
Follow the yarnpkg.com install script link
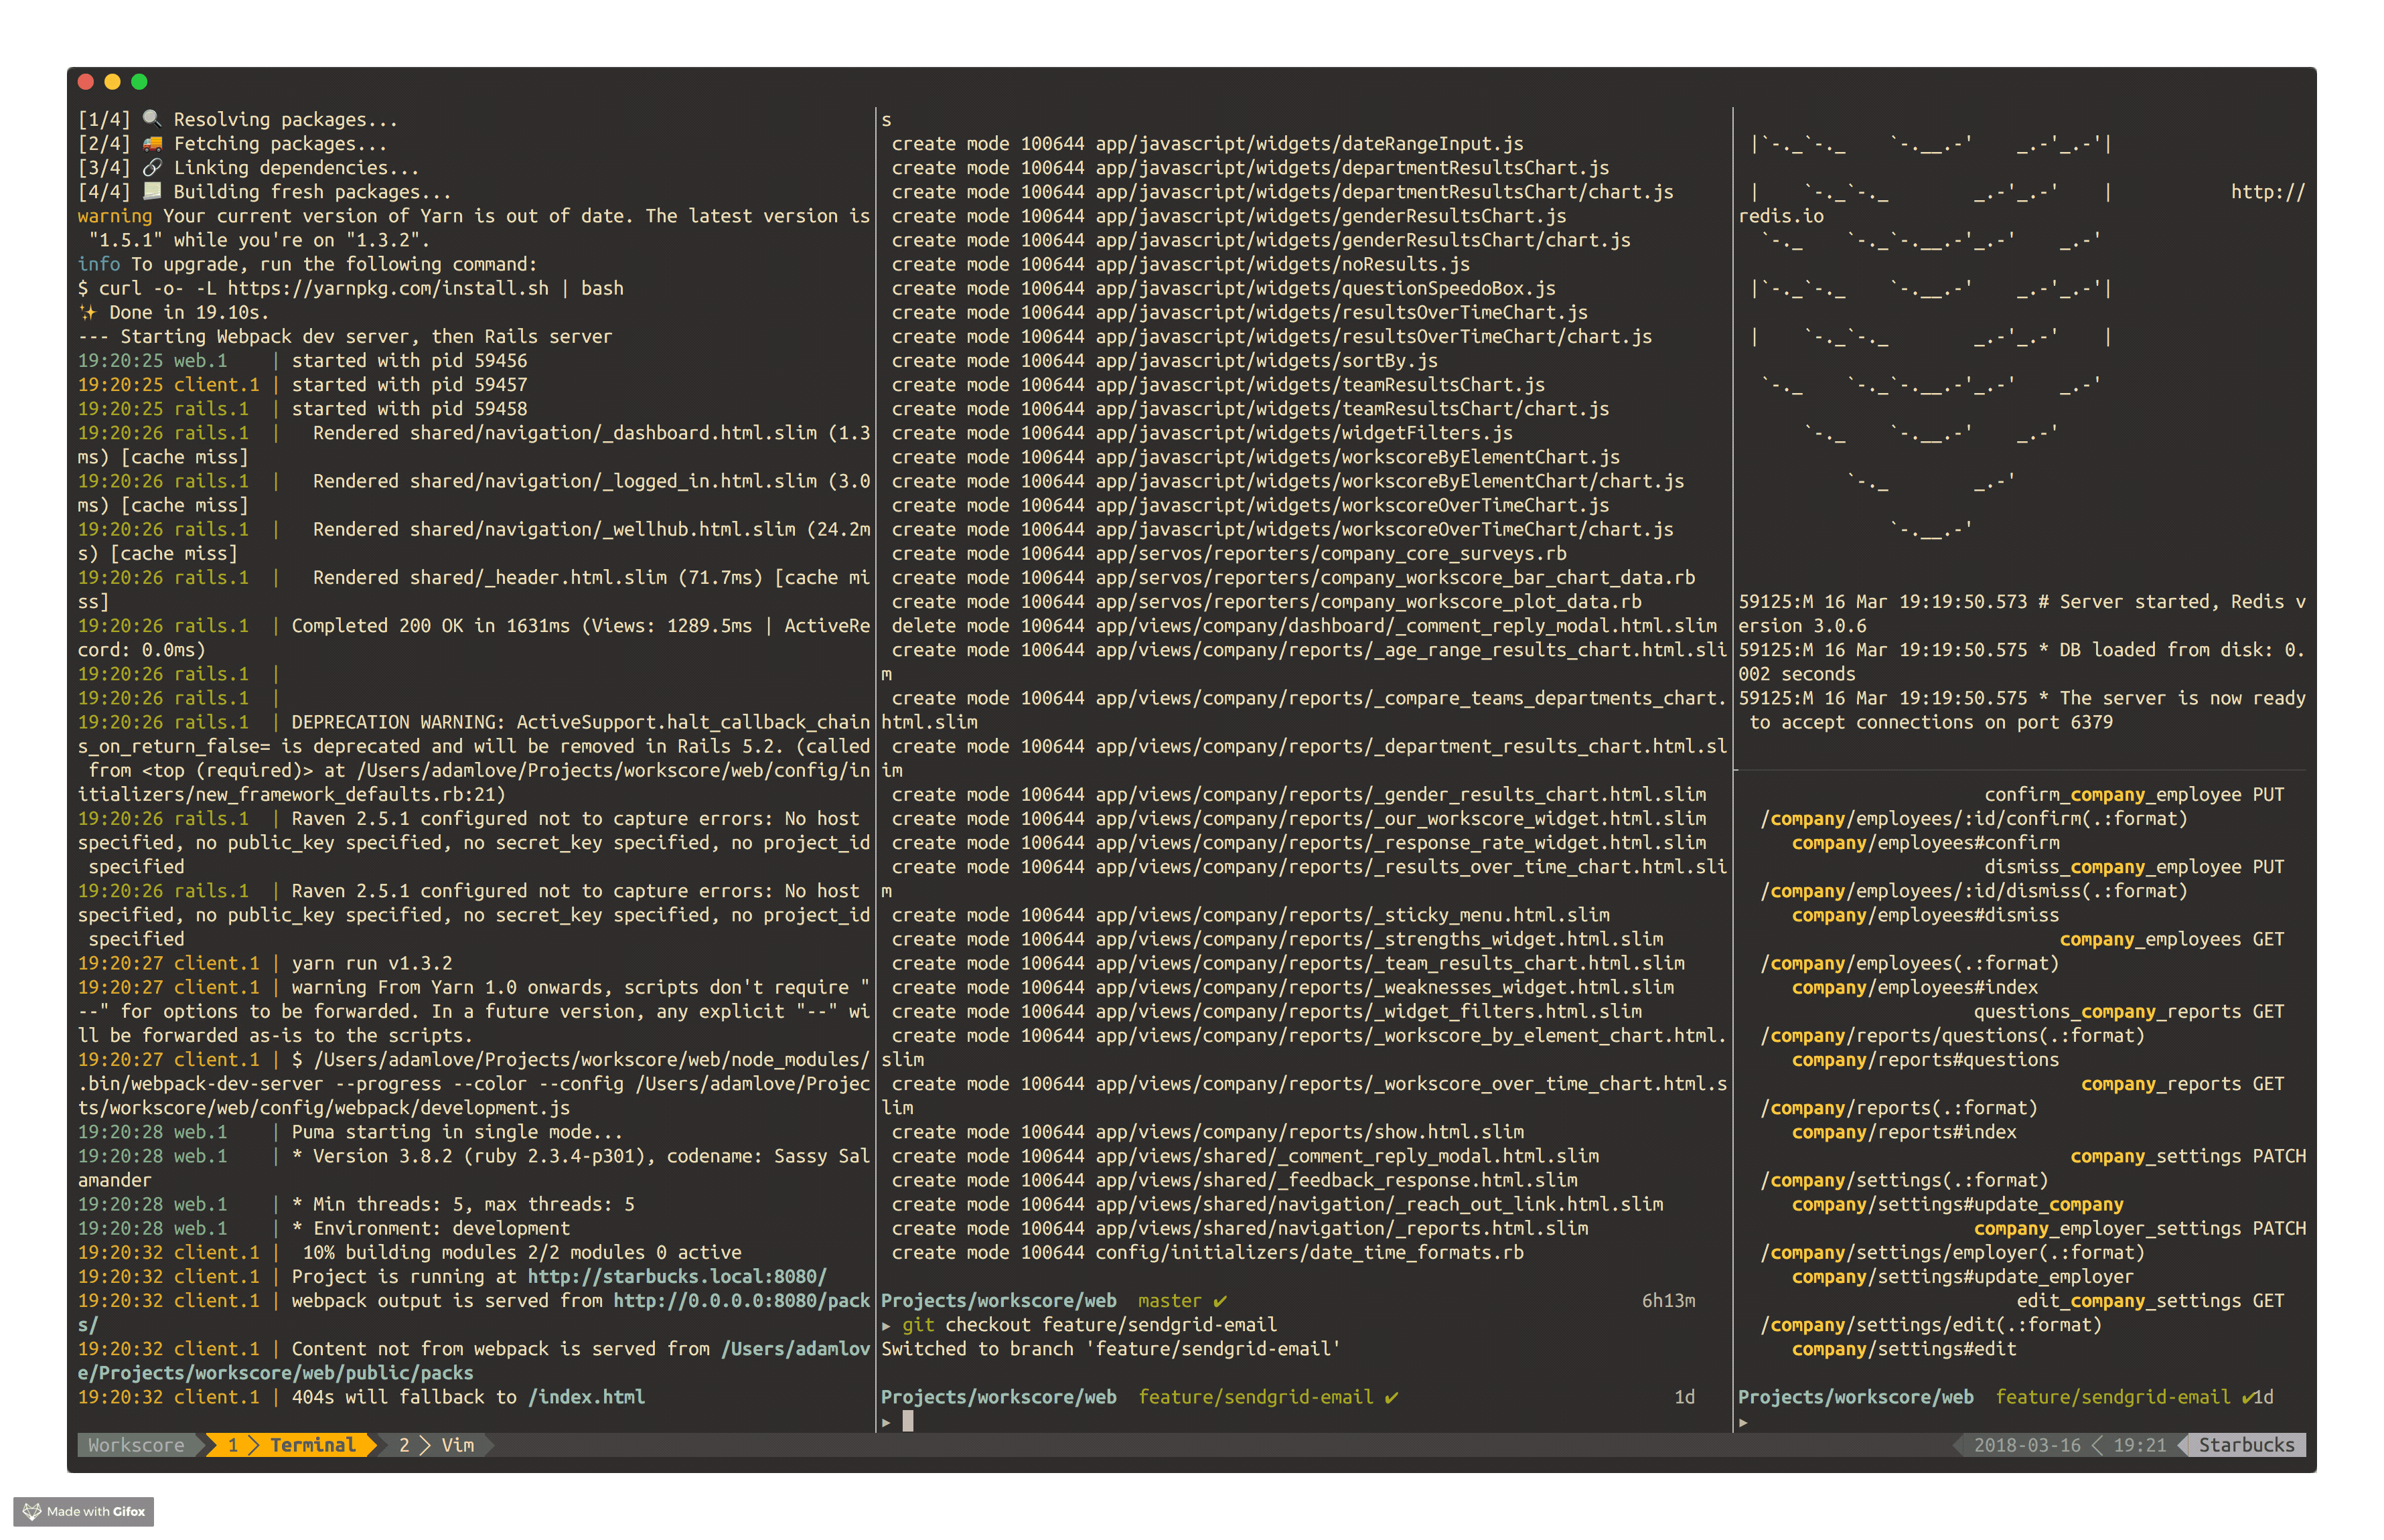click(390, 288)
